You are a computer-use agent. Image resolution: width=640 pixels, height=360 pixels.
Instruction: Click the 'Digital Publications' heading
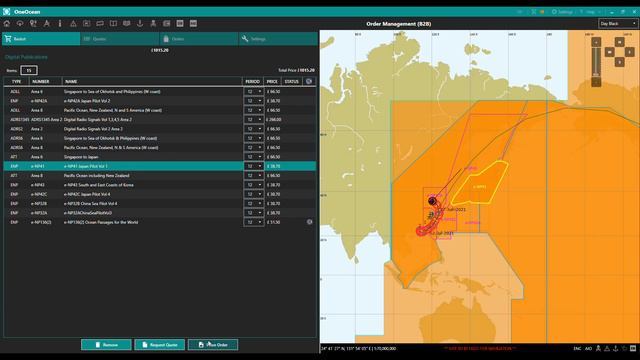(x=26, y=57)
